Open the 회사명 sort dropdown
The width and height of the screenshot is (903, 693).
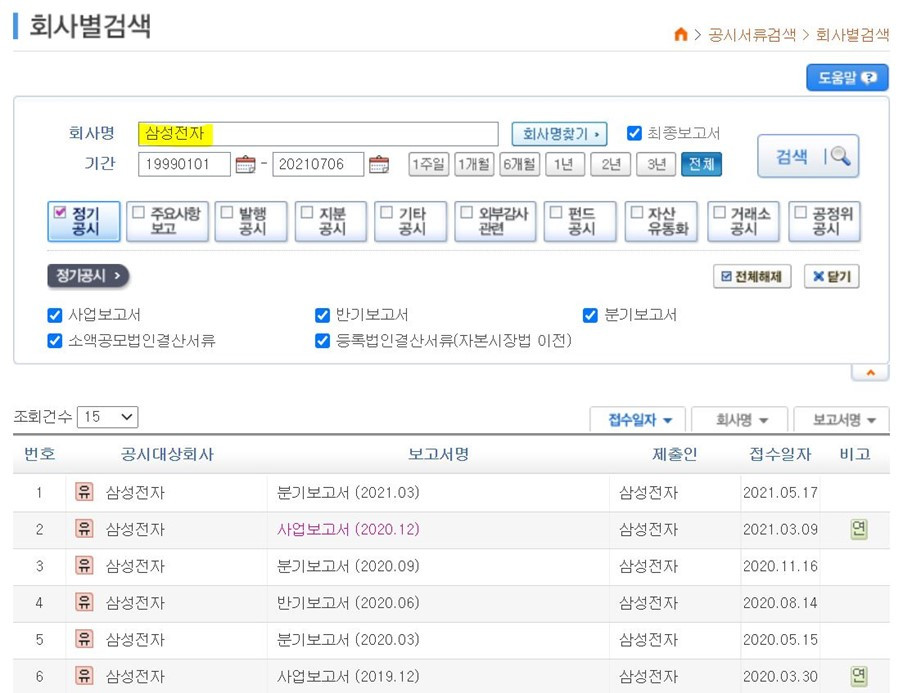(x=740, y=419)
